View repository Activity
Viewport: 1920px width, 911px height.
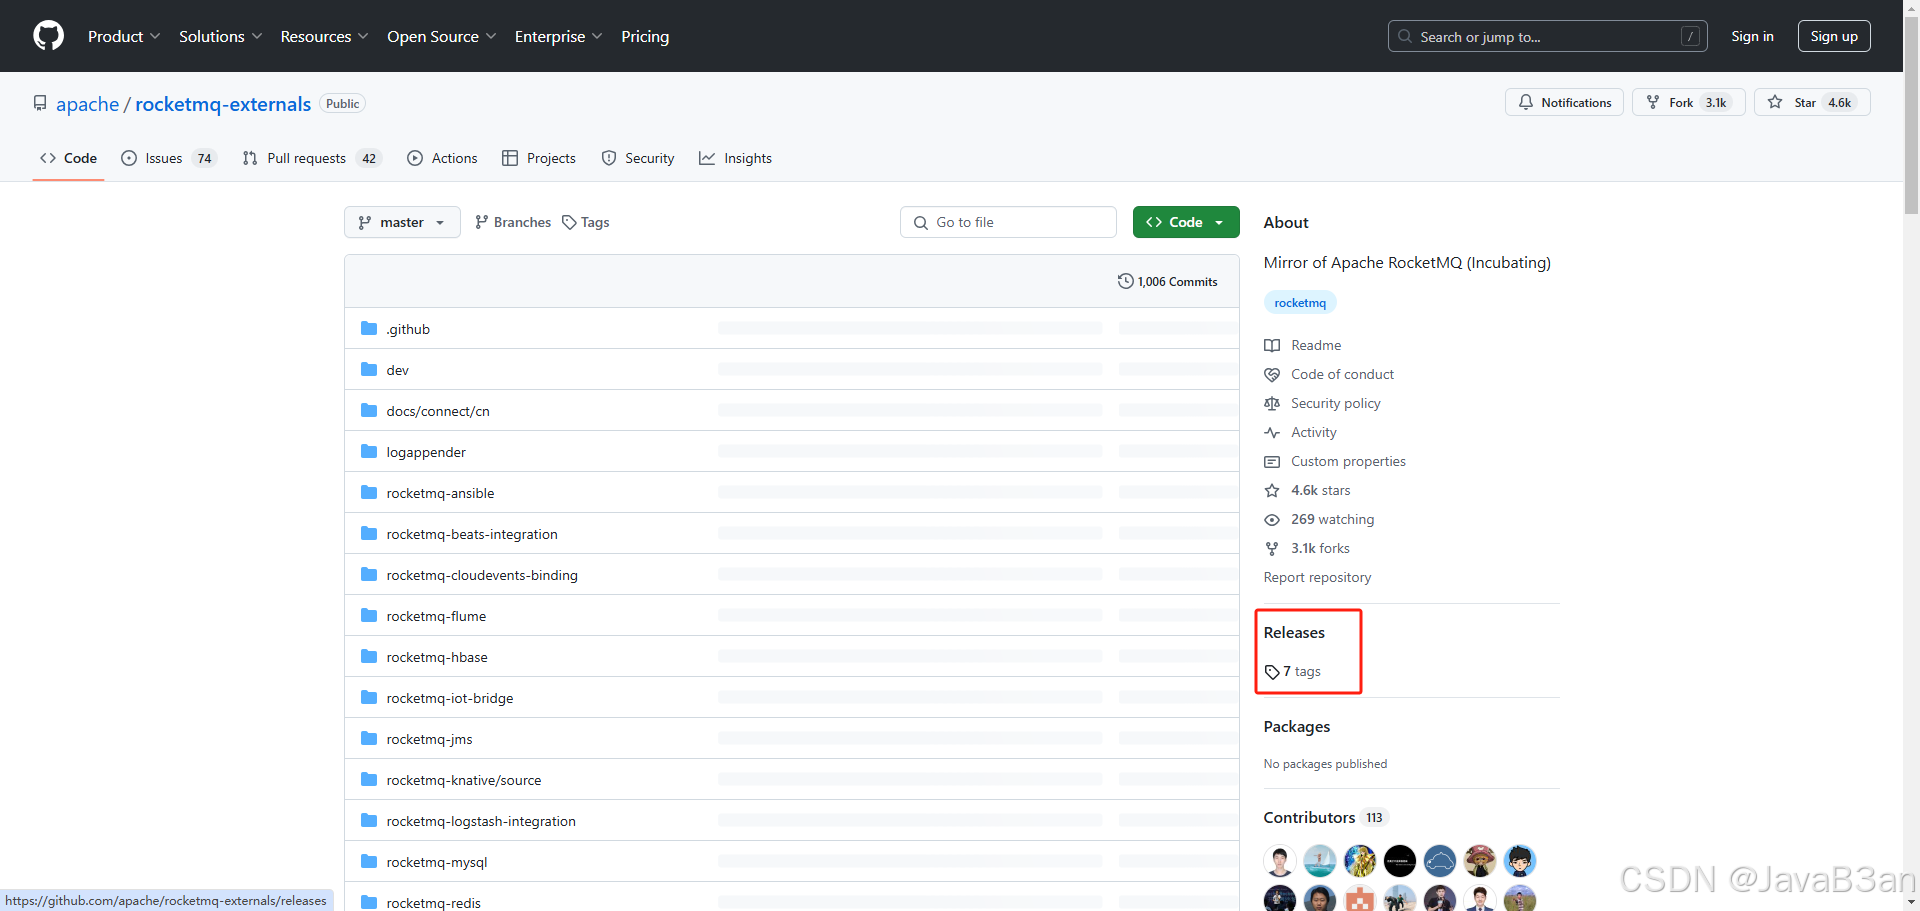(x=1300, y=432)
